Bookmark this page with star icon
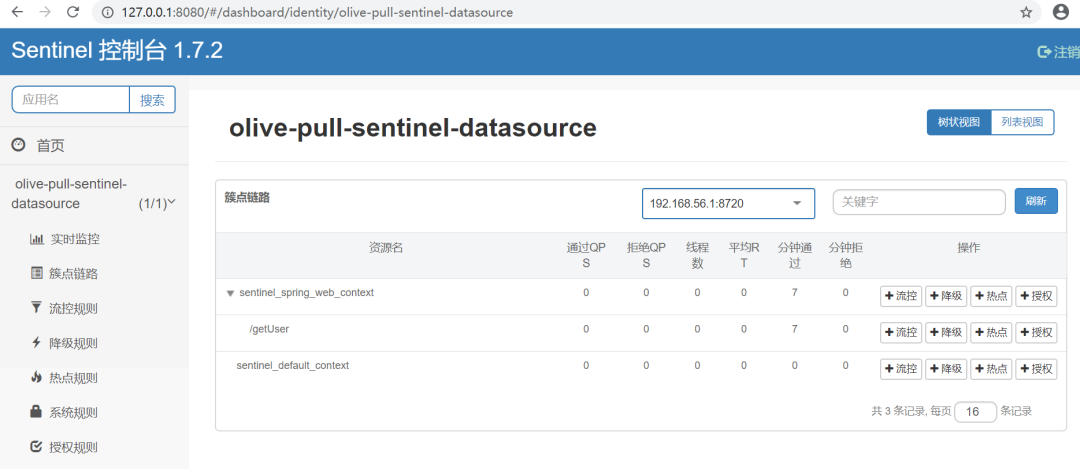 tap(1026, 12)
